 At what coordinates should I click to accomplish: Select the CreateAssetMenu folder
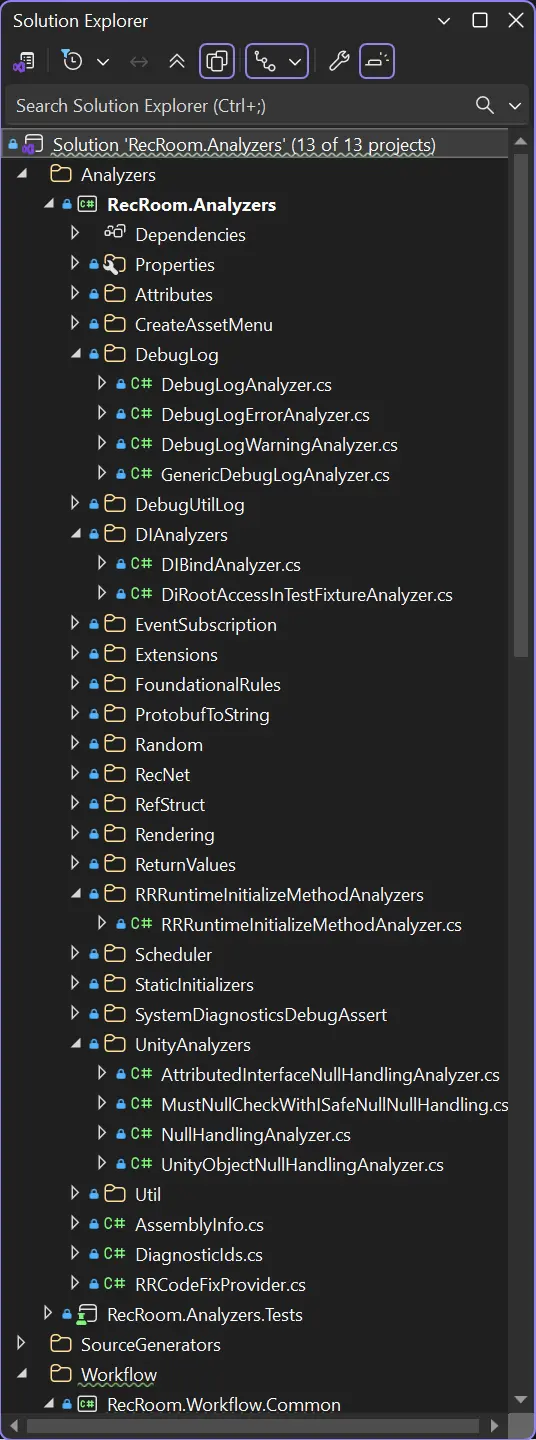coord(204,325)
